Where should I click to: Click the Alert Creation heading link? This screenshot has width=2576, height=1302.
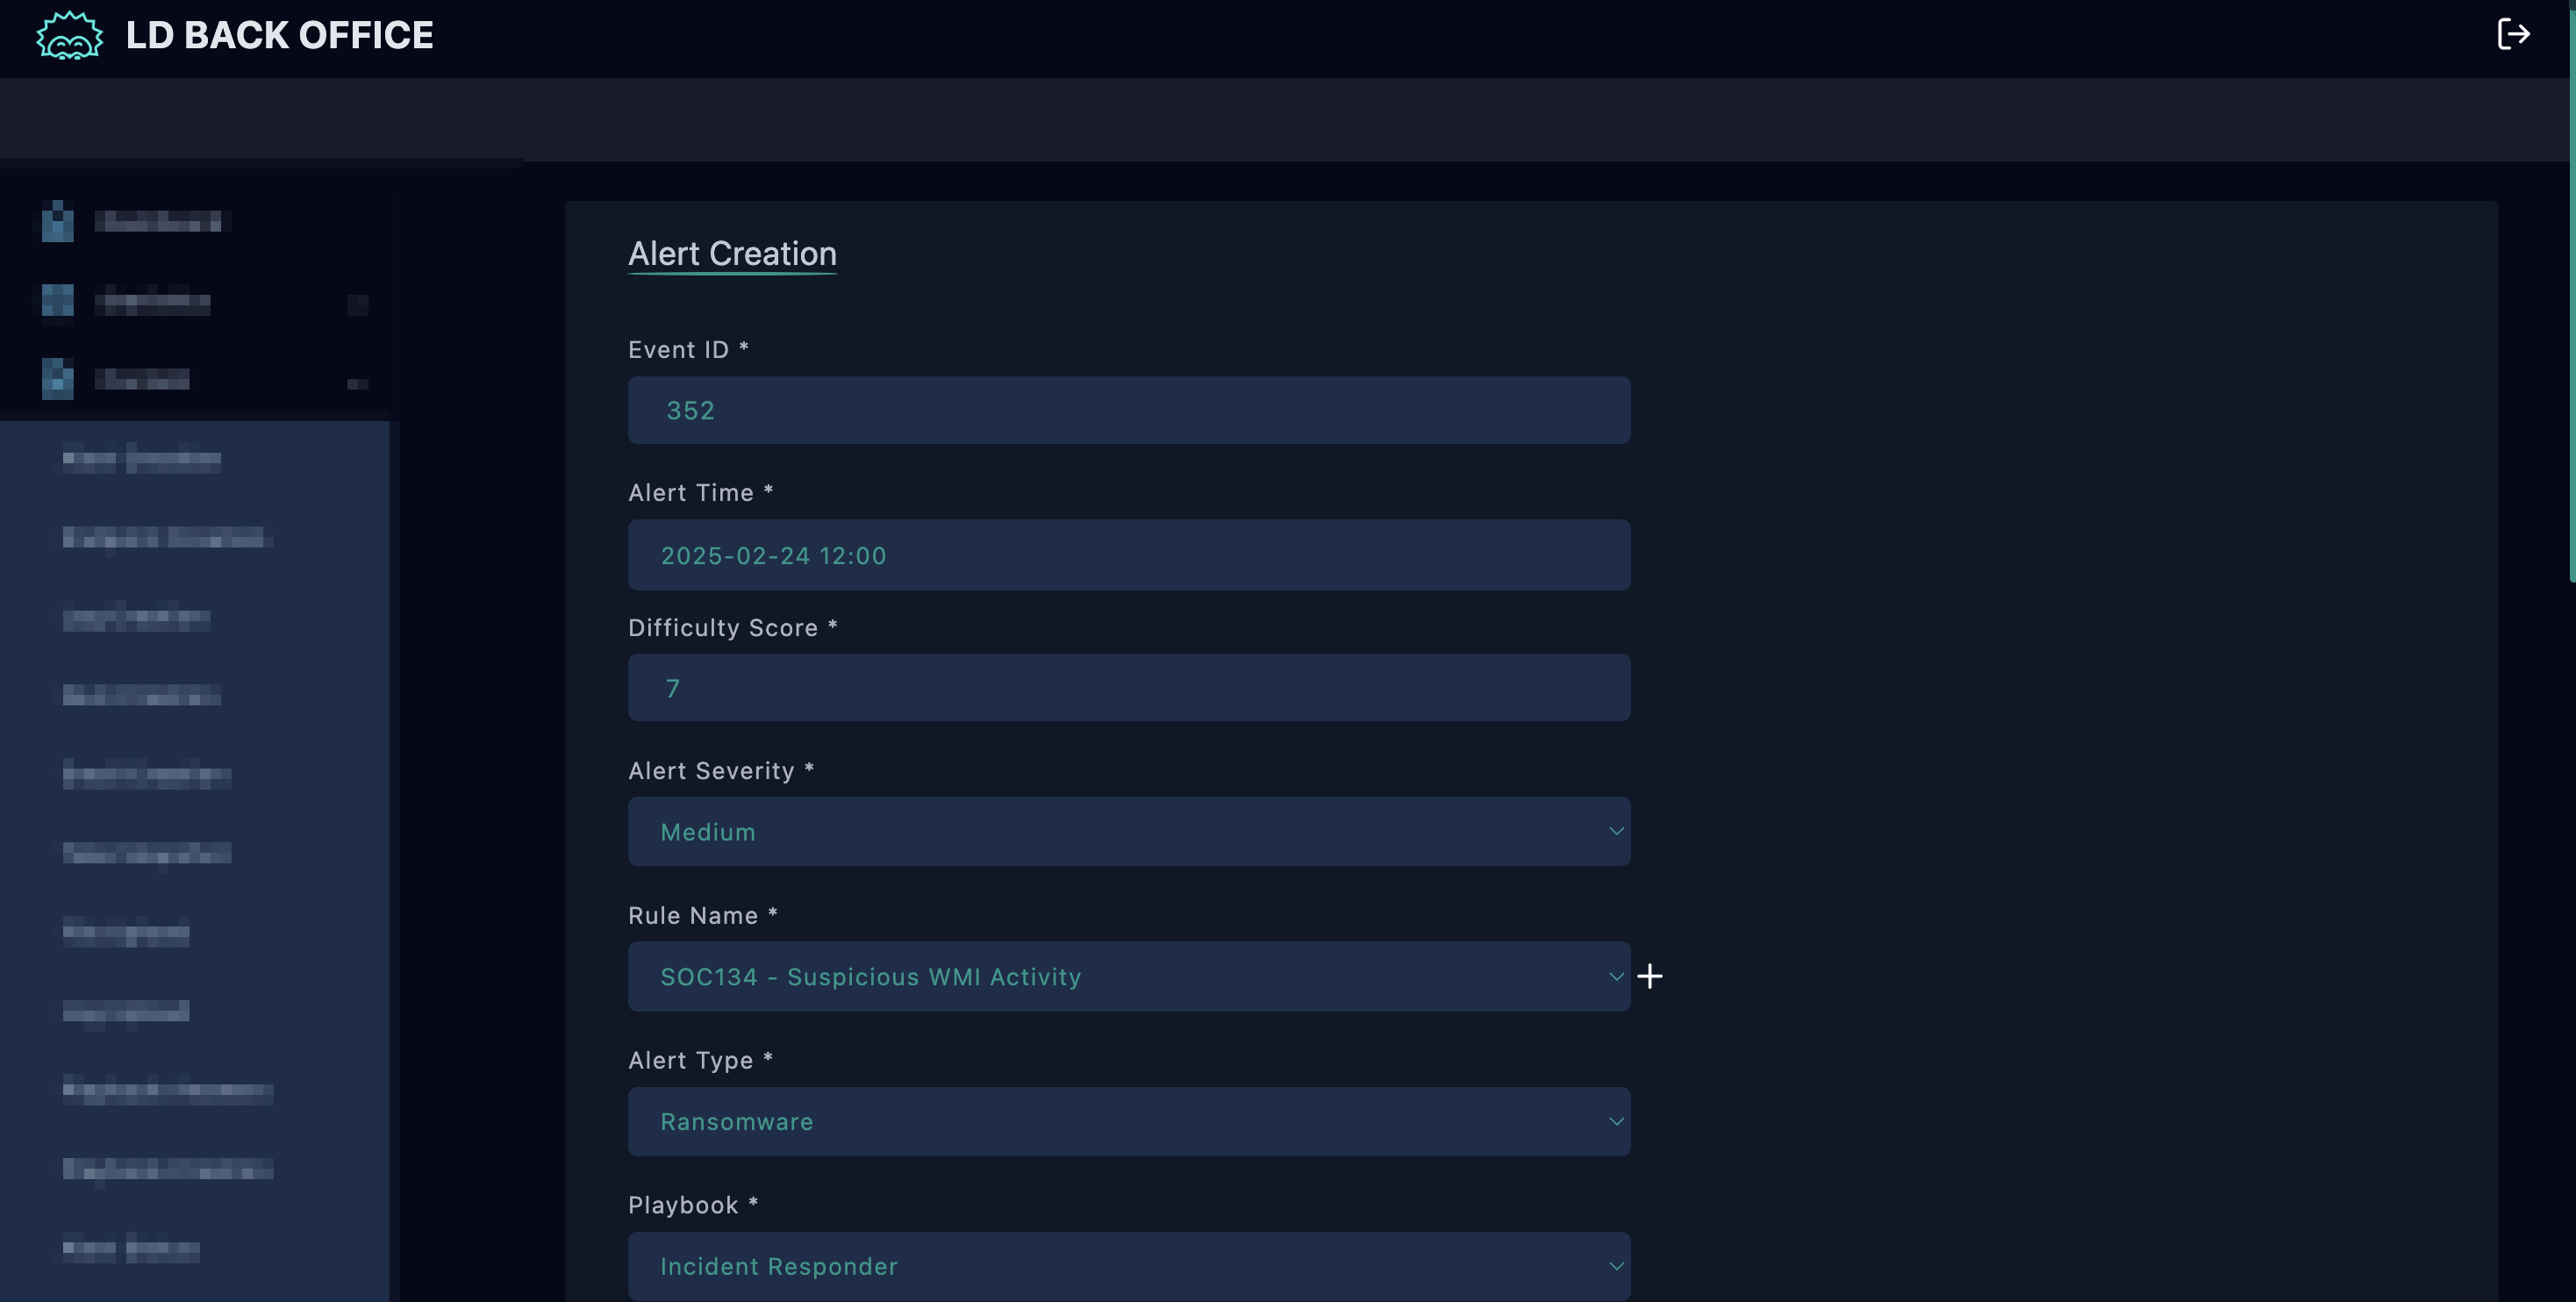pos(732,254)
